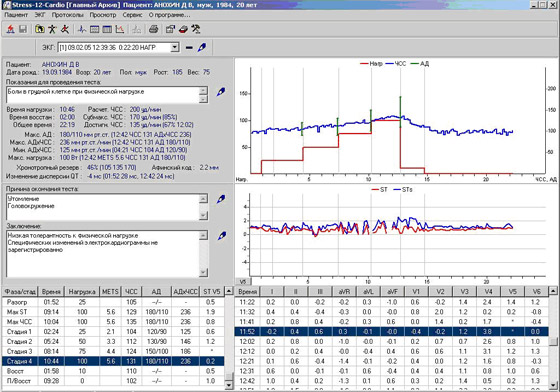This screenshot has width=560, height=392.
Task: Show the ECG waveform view icon
Action: point(82,29)
